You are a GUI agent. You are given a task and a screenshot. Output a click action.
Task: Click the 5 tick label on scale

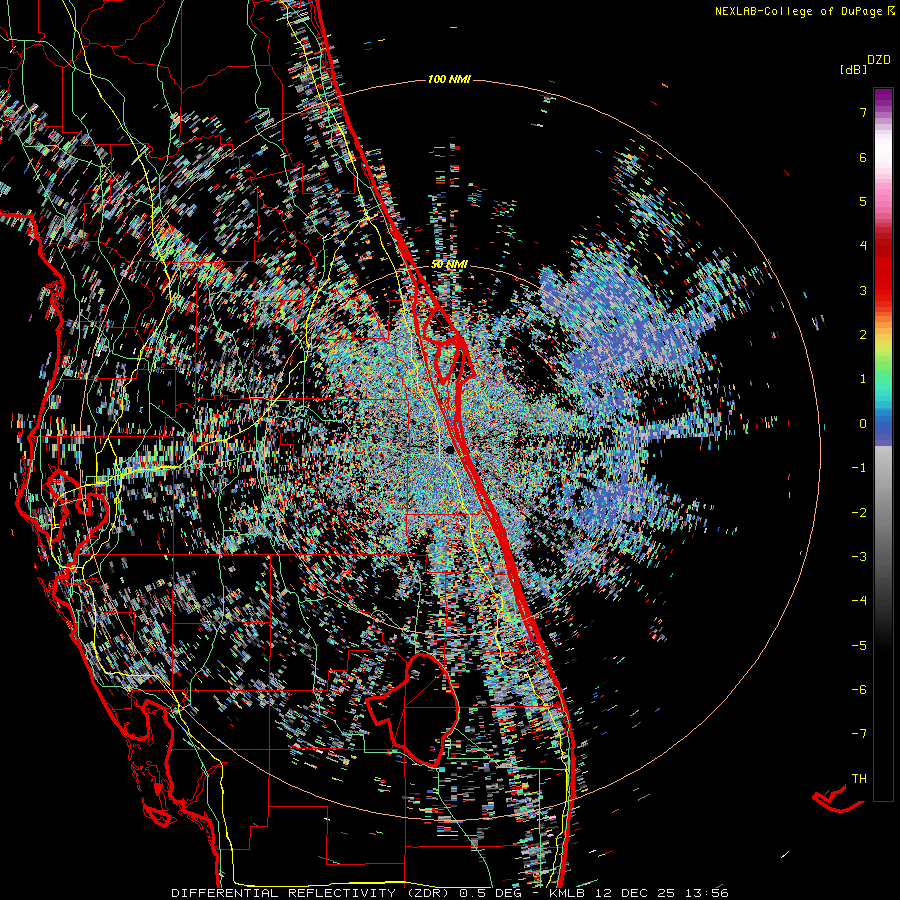[863, 201]
